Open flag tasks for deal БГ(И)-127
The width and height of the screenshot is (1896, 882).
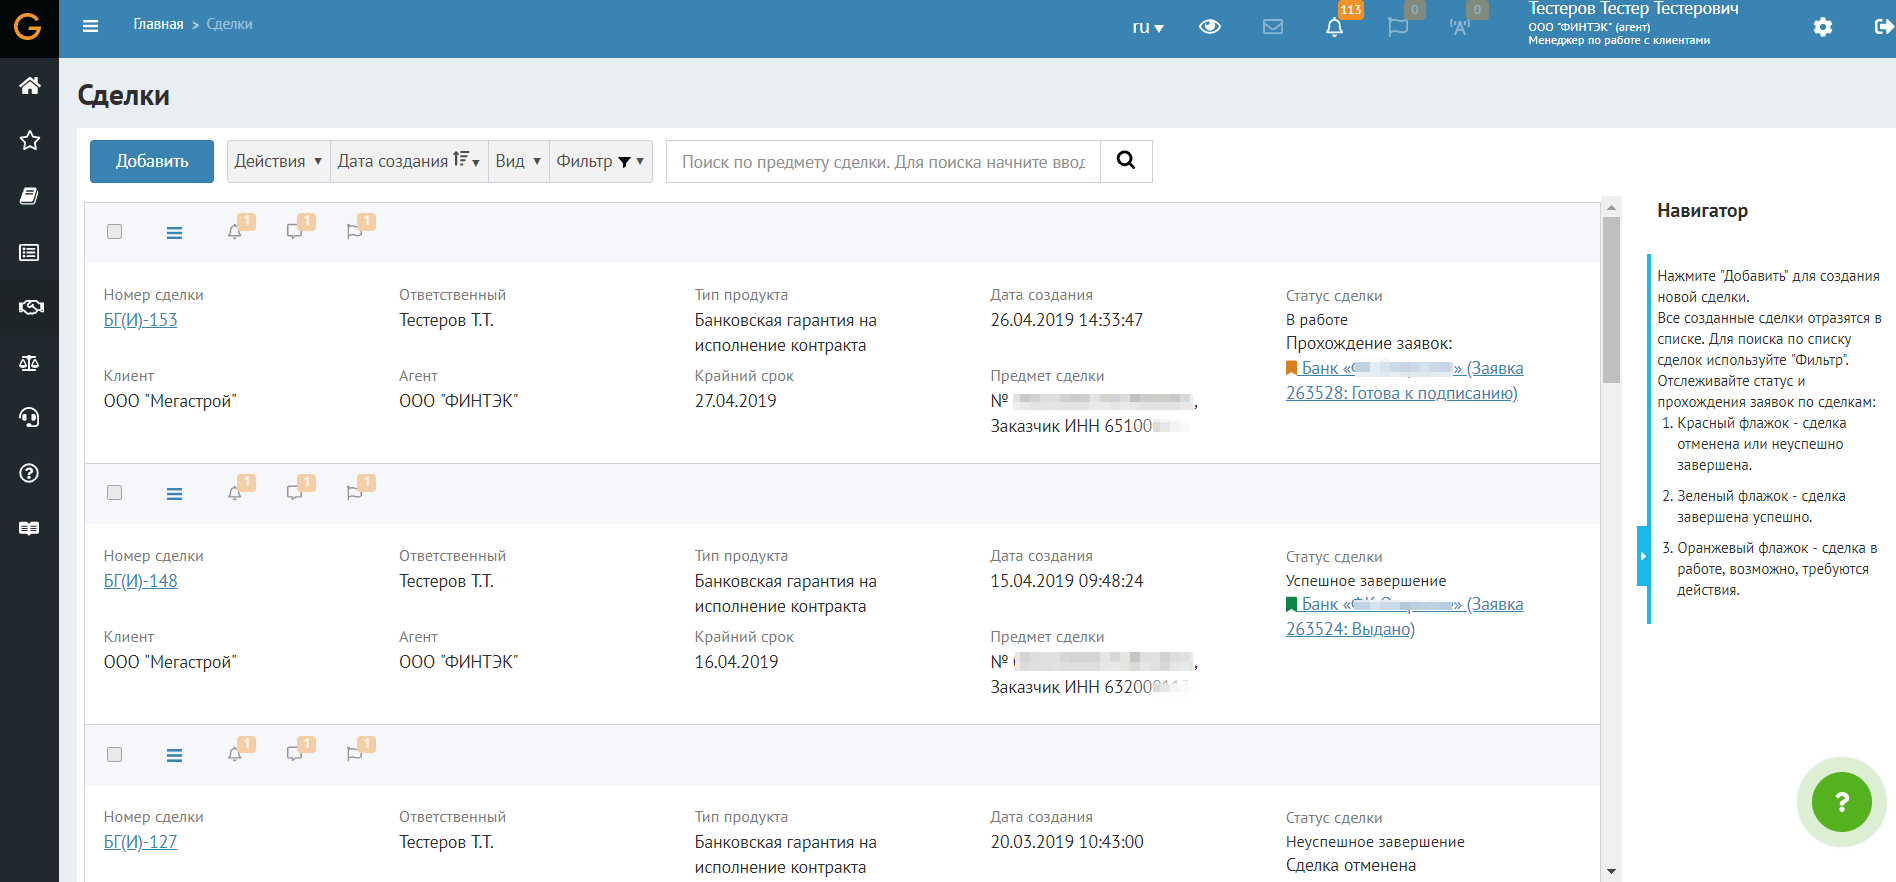click(354, 755)
